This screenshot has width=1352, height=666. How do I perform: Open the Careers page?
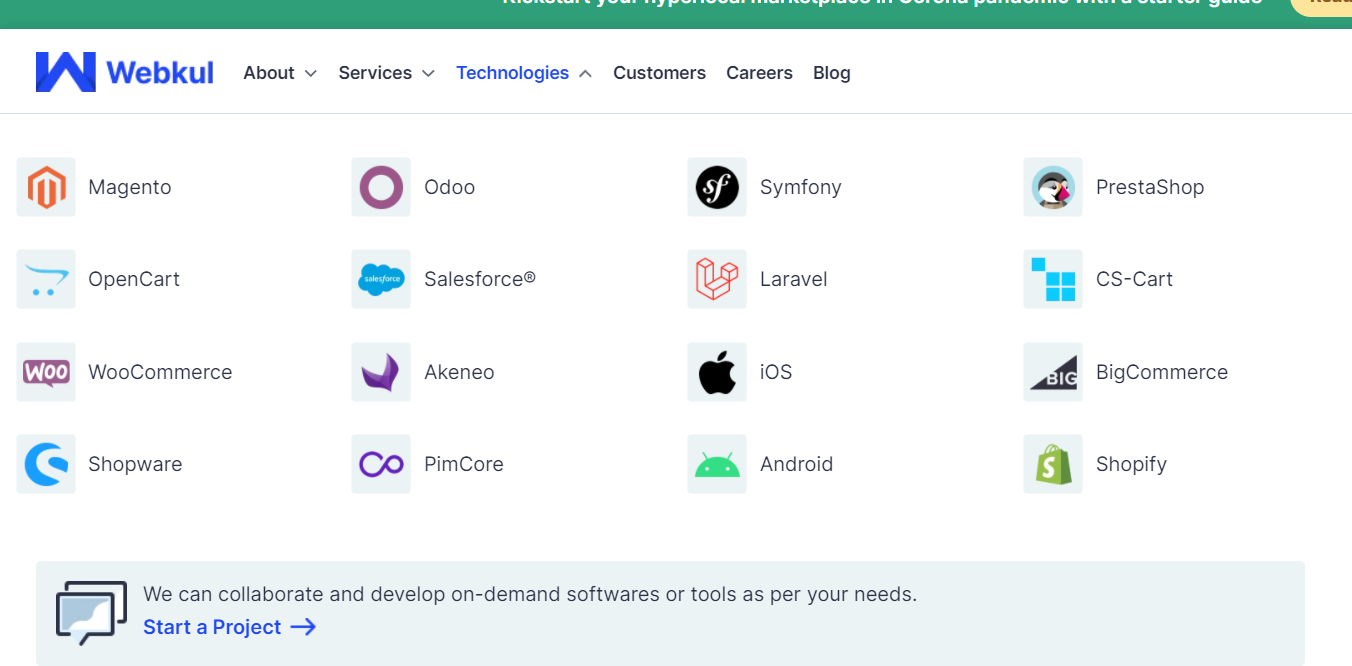[759, 73]
